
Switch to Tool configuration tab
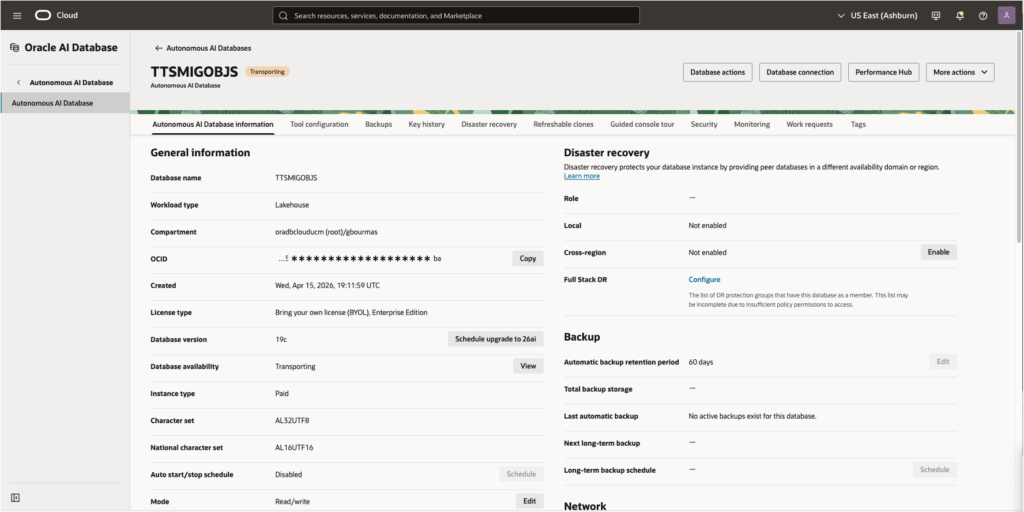pos(319,124)
